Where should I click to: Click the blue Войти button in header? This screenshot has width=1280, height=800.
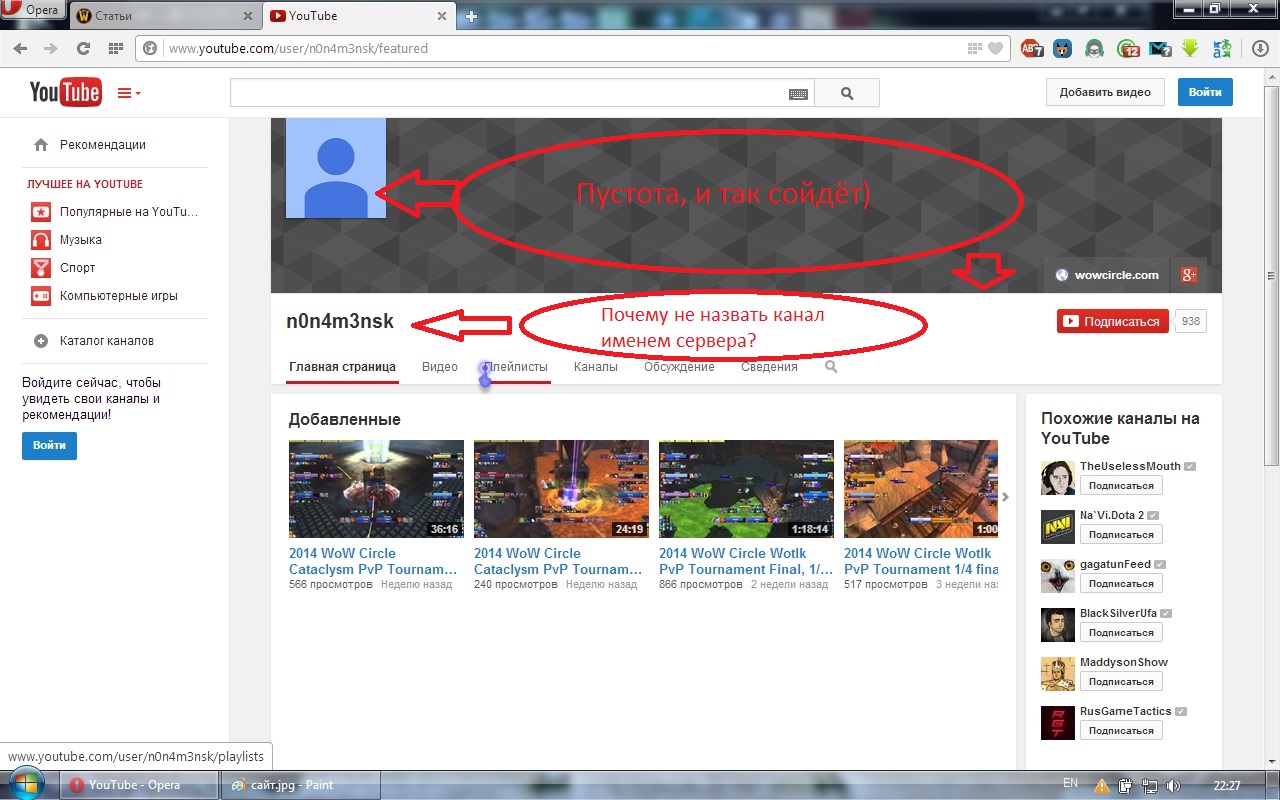[1205, 92]
